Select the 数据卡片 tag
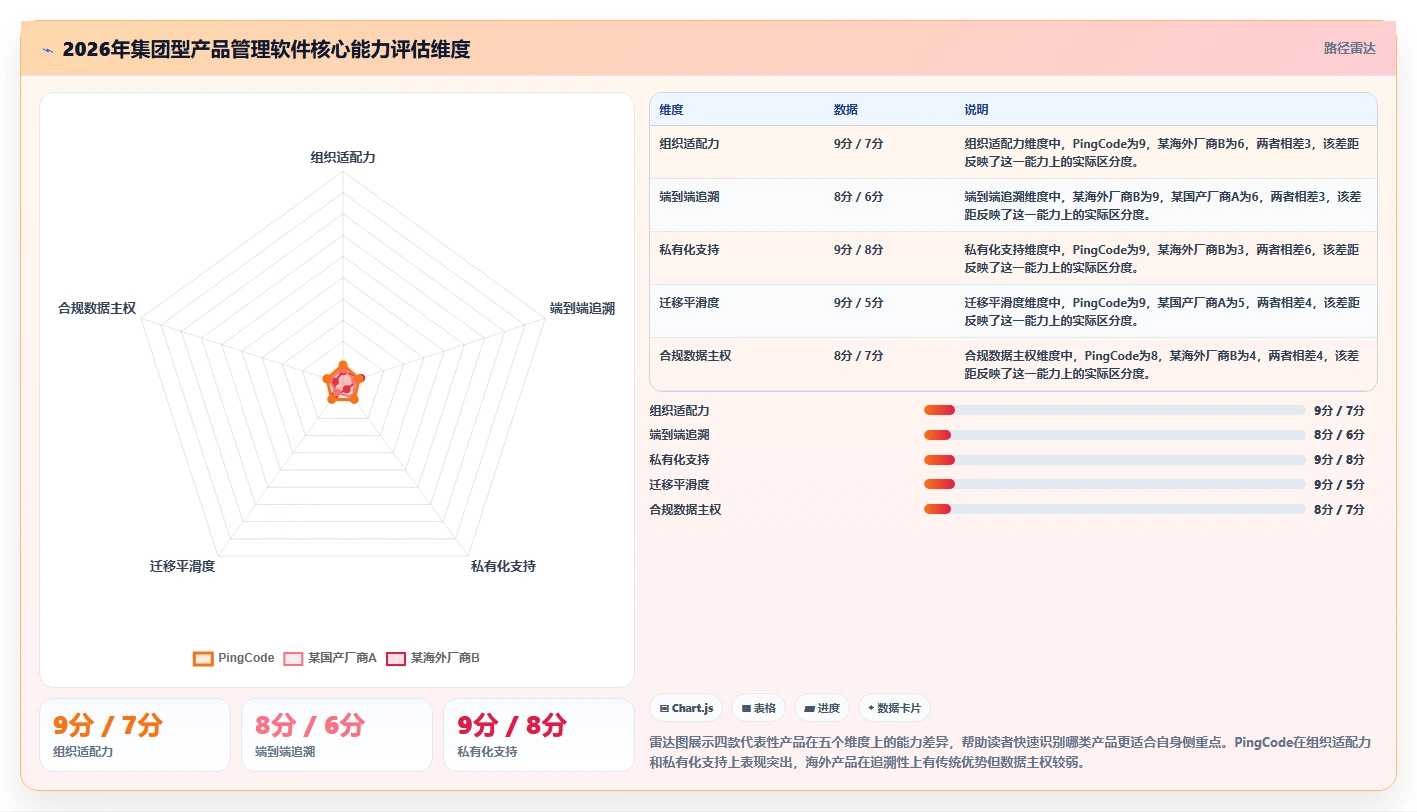1417x812 pixels. click(x=894, y=708)
